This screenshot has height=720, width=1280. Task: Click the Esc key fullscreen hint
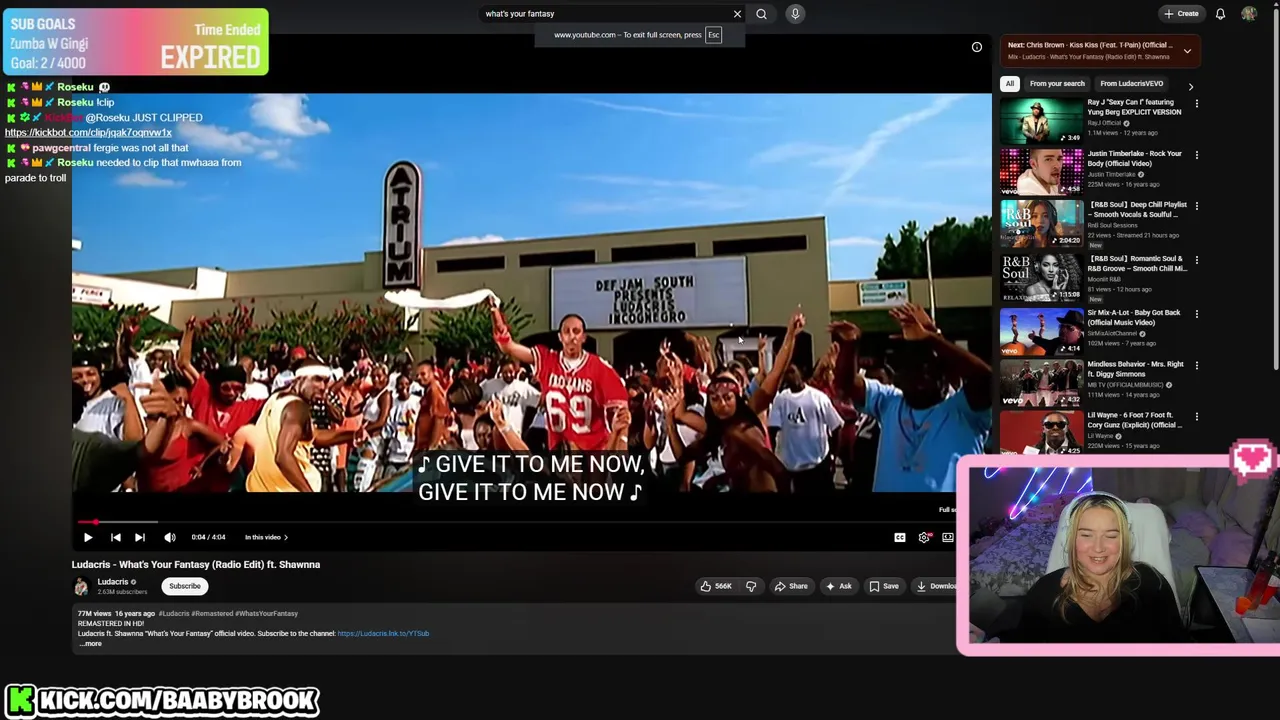tap(713, 35)
